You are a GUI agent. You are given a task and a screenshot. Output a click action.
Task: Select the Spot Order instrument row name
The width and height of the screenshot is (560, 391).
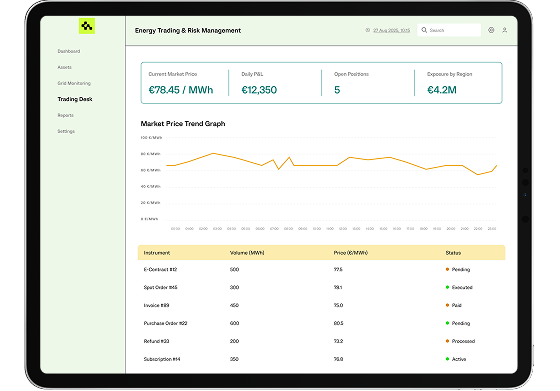click(x=160, y=287)
